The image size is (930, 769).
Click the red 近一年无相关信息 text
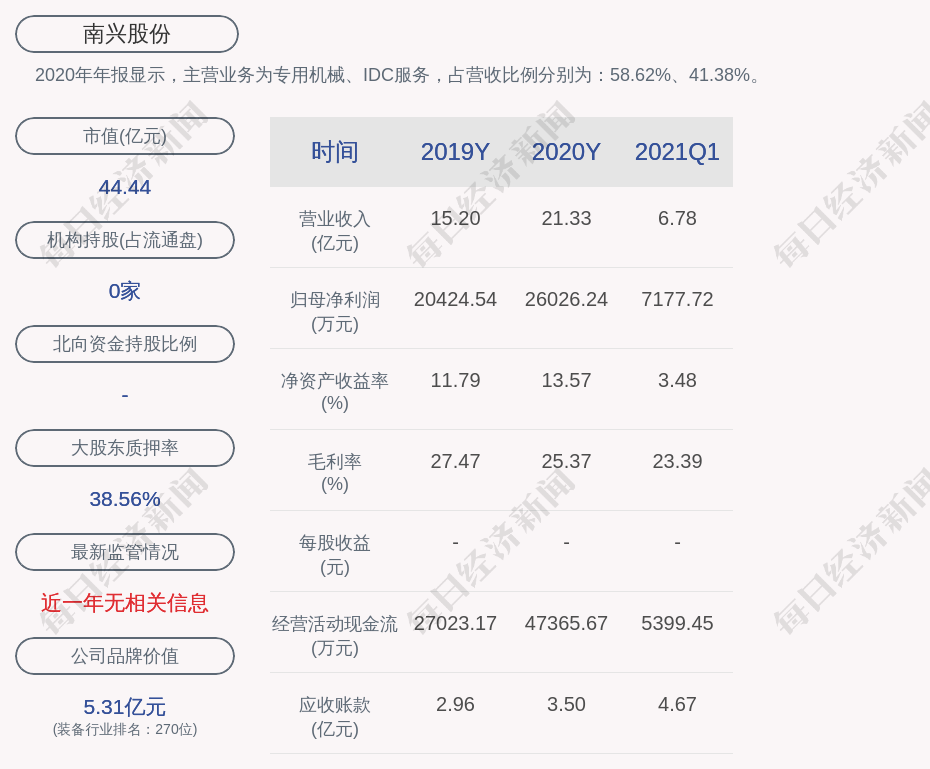[125, 603]
